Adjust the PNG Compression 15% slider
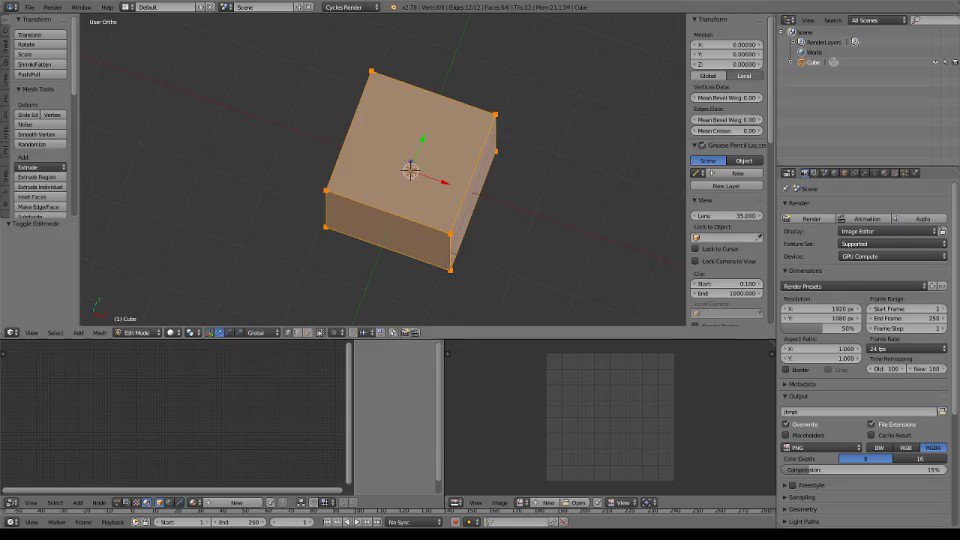960x540 pixels. [x=863, y=470]
